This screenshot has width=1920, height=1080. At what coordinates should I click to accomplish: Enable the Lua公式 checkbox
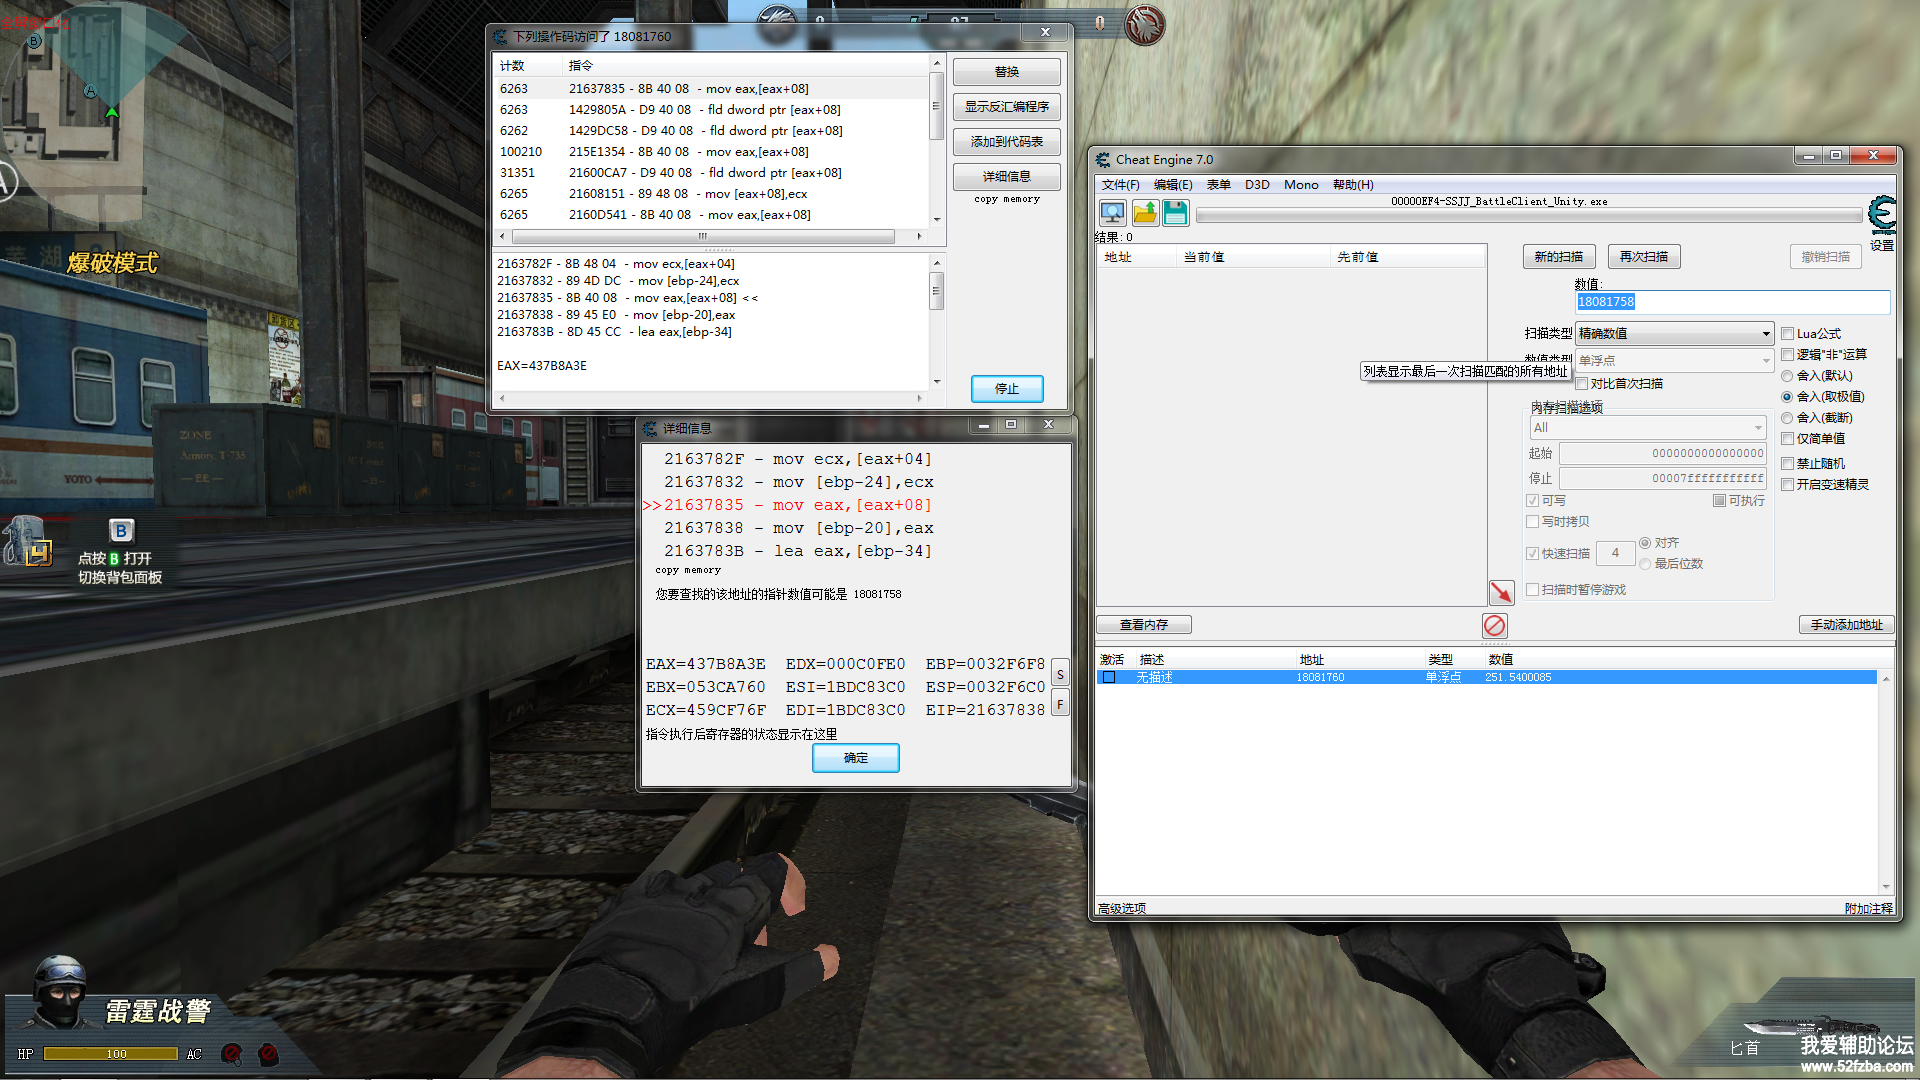(x=1787, y=334)
